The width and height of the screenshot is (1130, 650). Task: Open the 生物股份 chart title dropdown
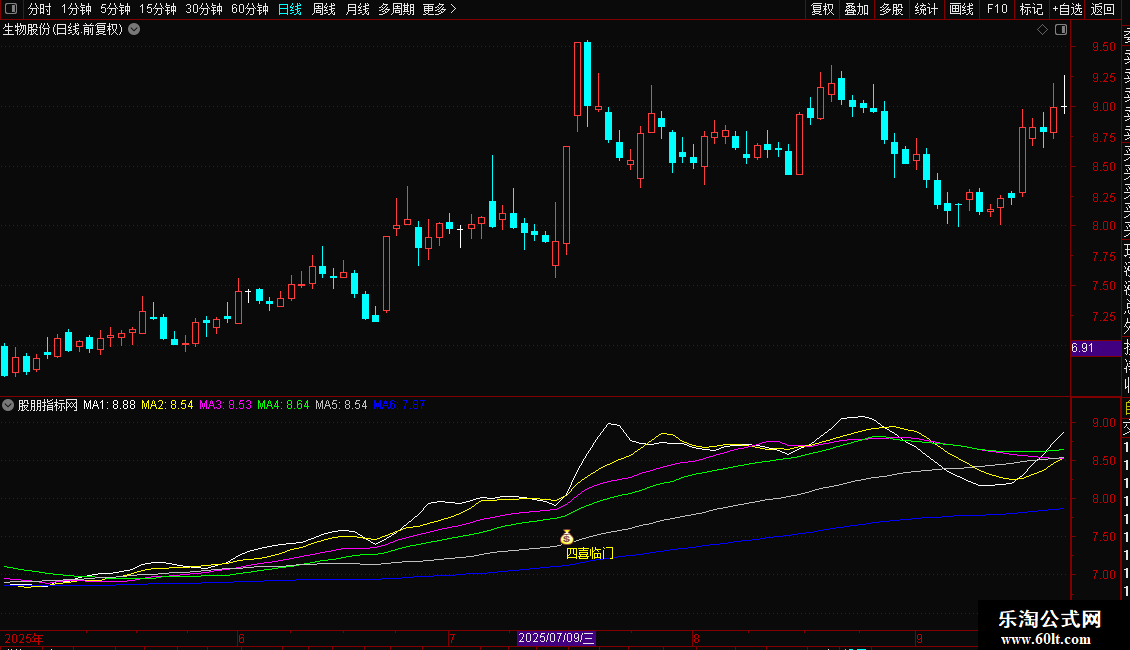tap(134, 30)
